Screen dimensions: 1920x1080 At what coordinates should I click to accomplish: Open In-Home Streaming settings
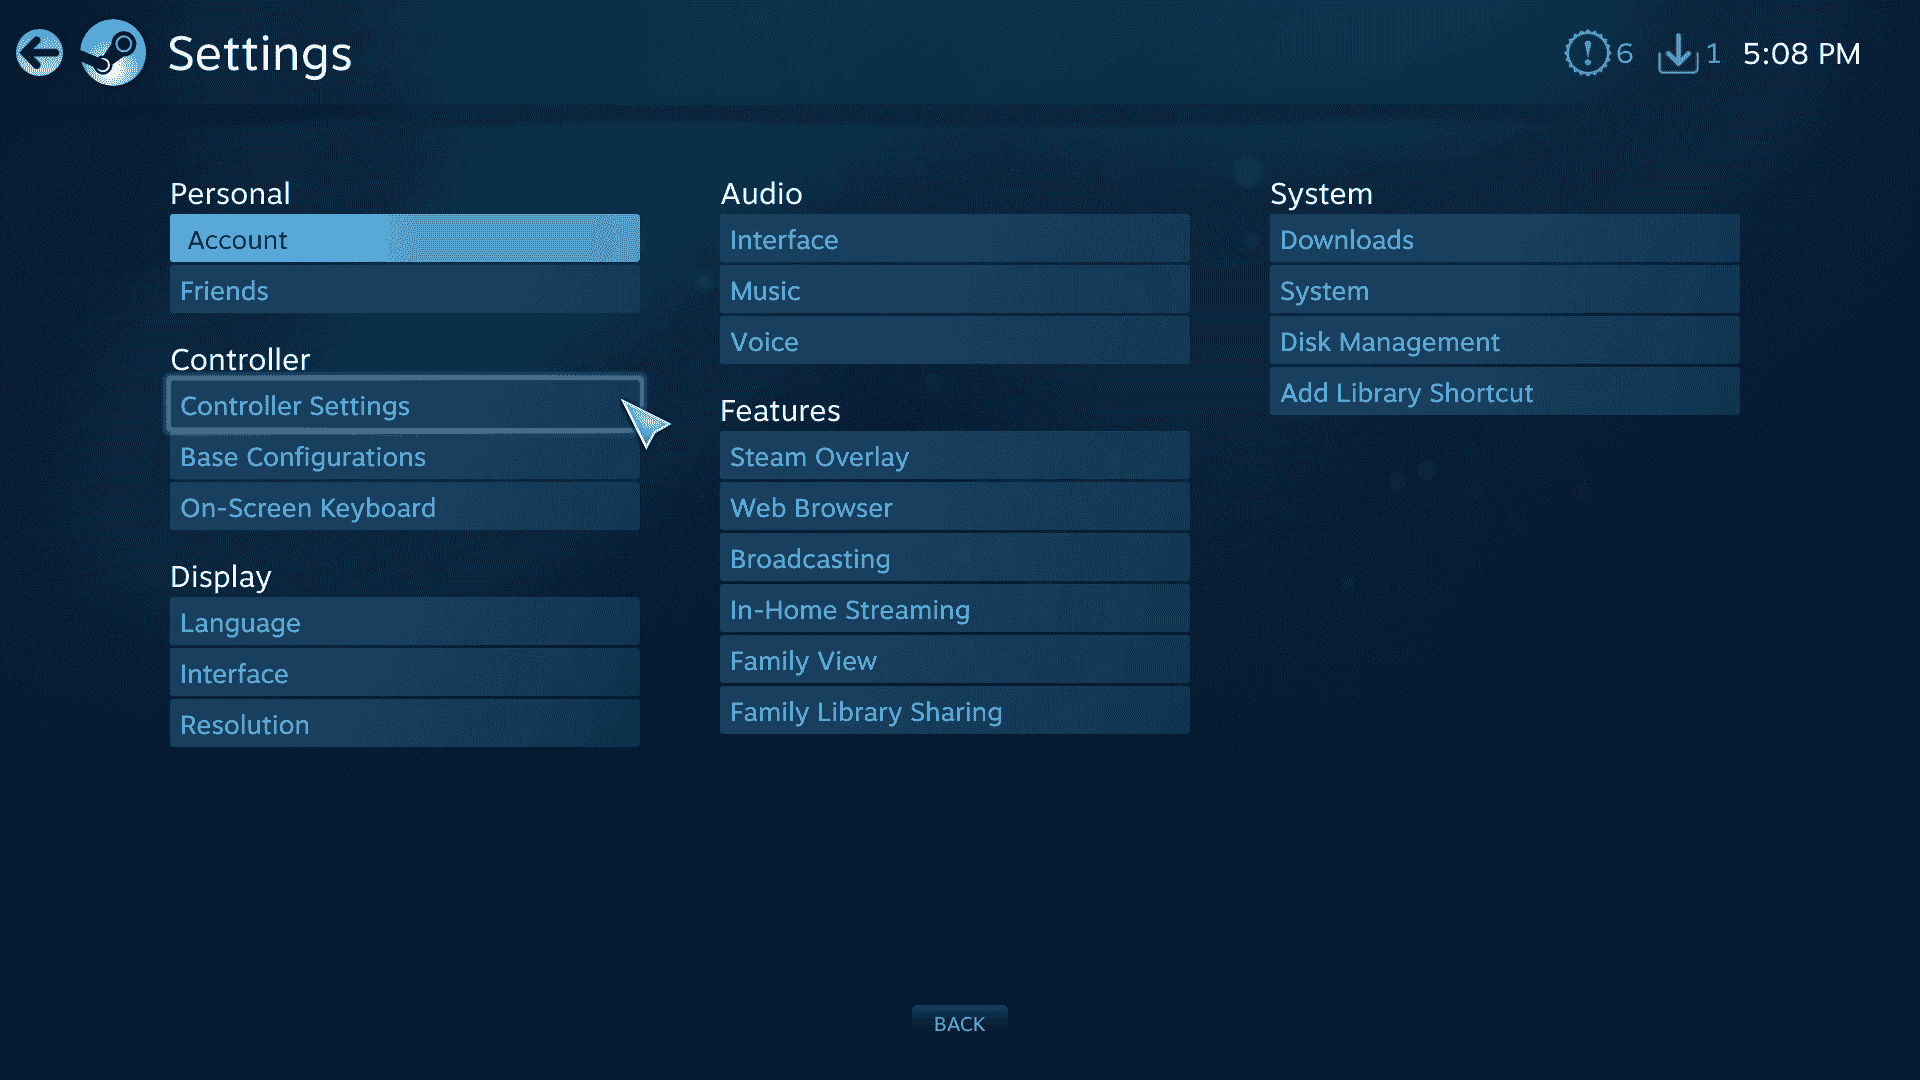click(x=955, y=609)
